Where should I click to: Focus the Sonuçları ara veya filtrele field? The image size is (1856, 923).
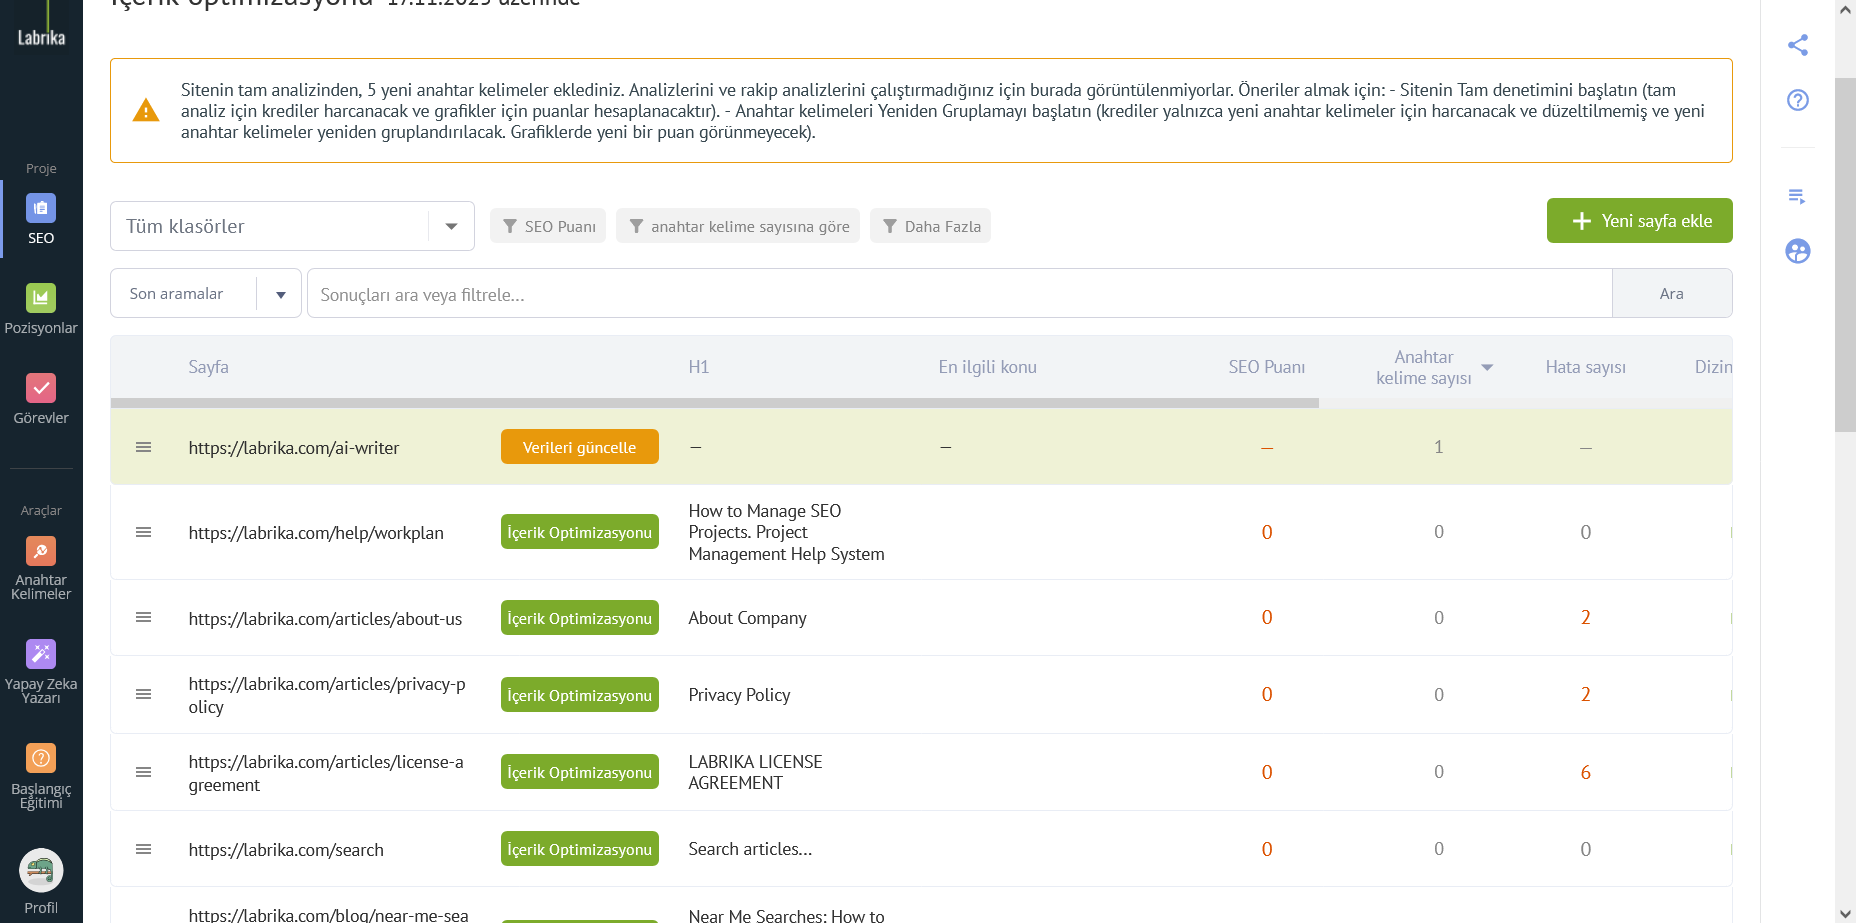959,294
